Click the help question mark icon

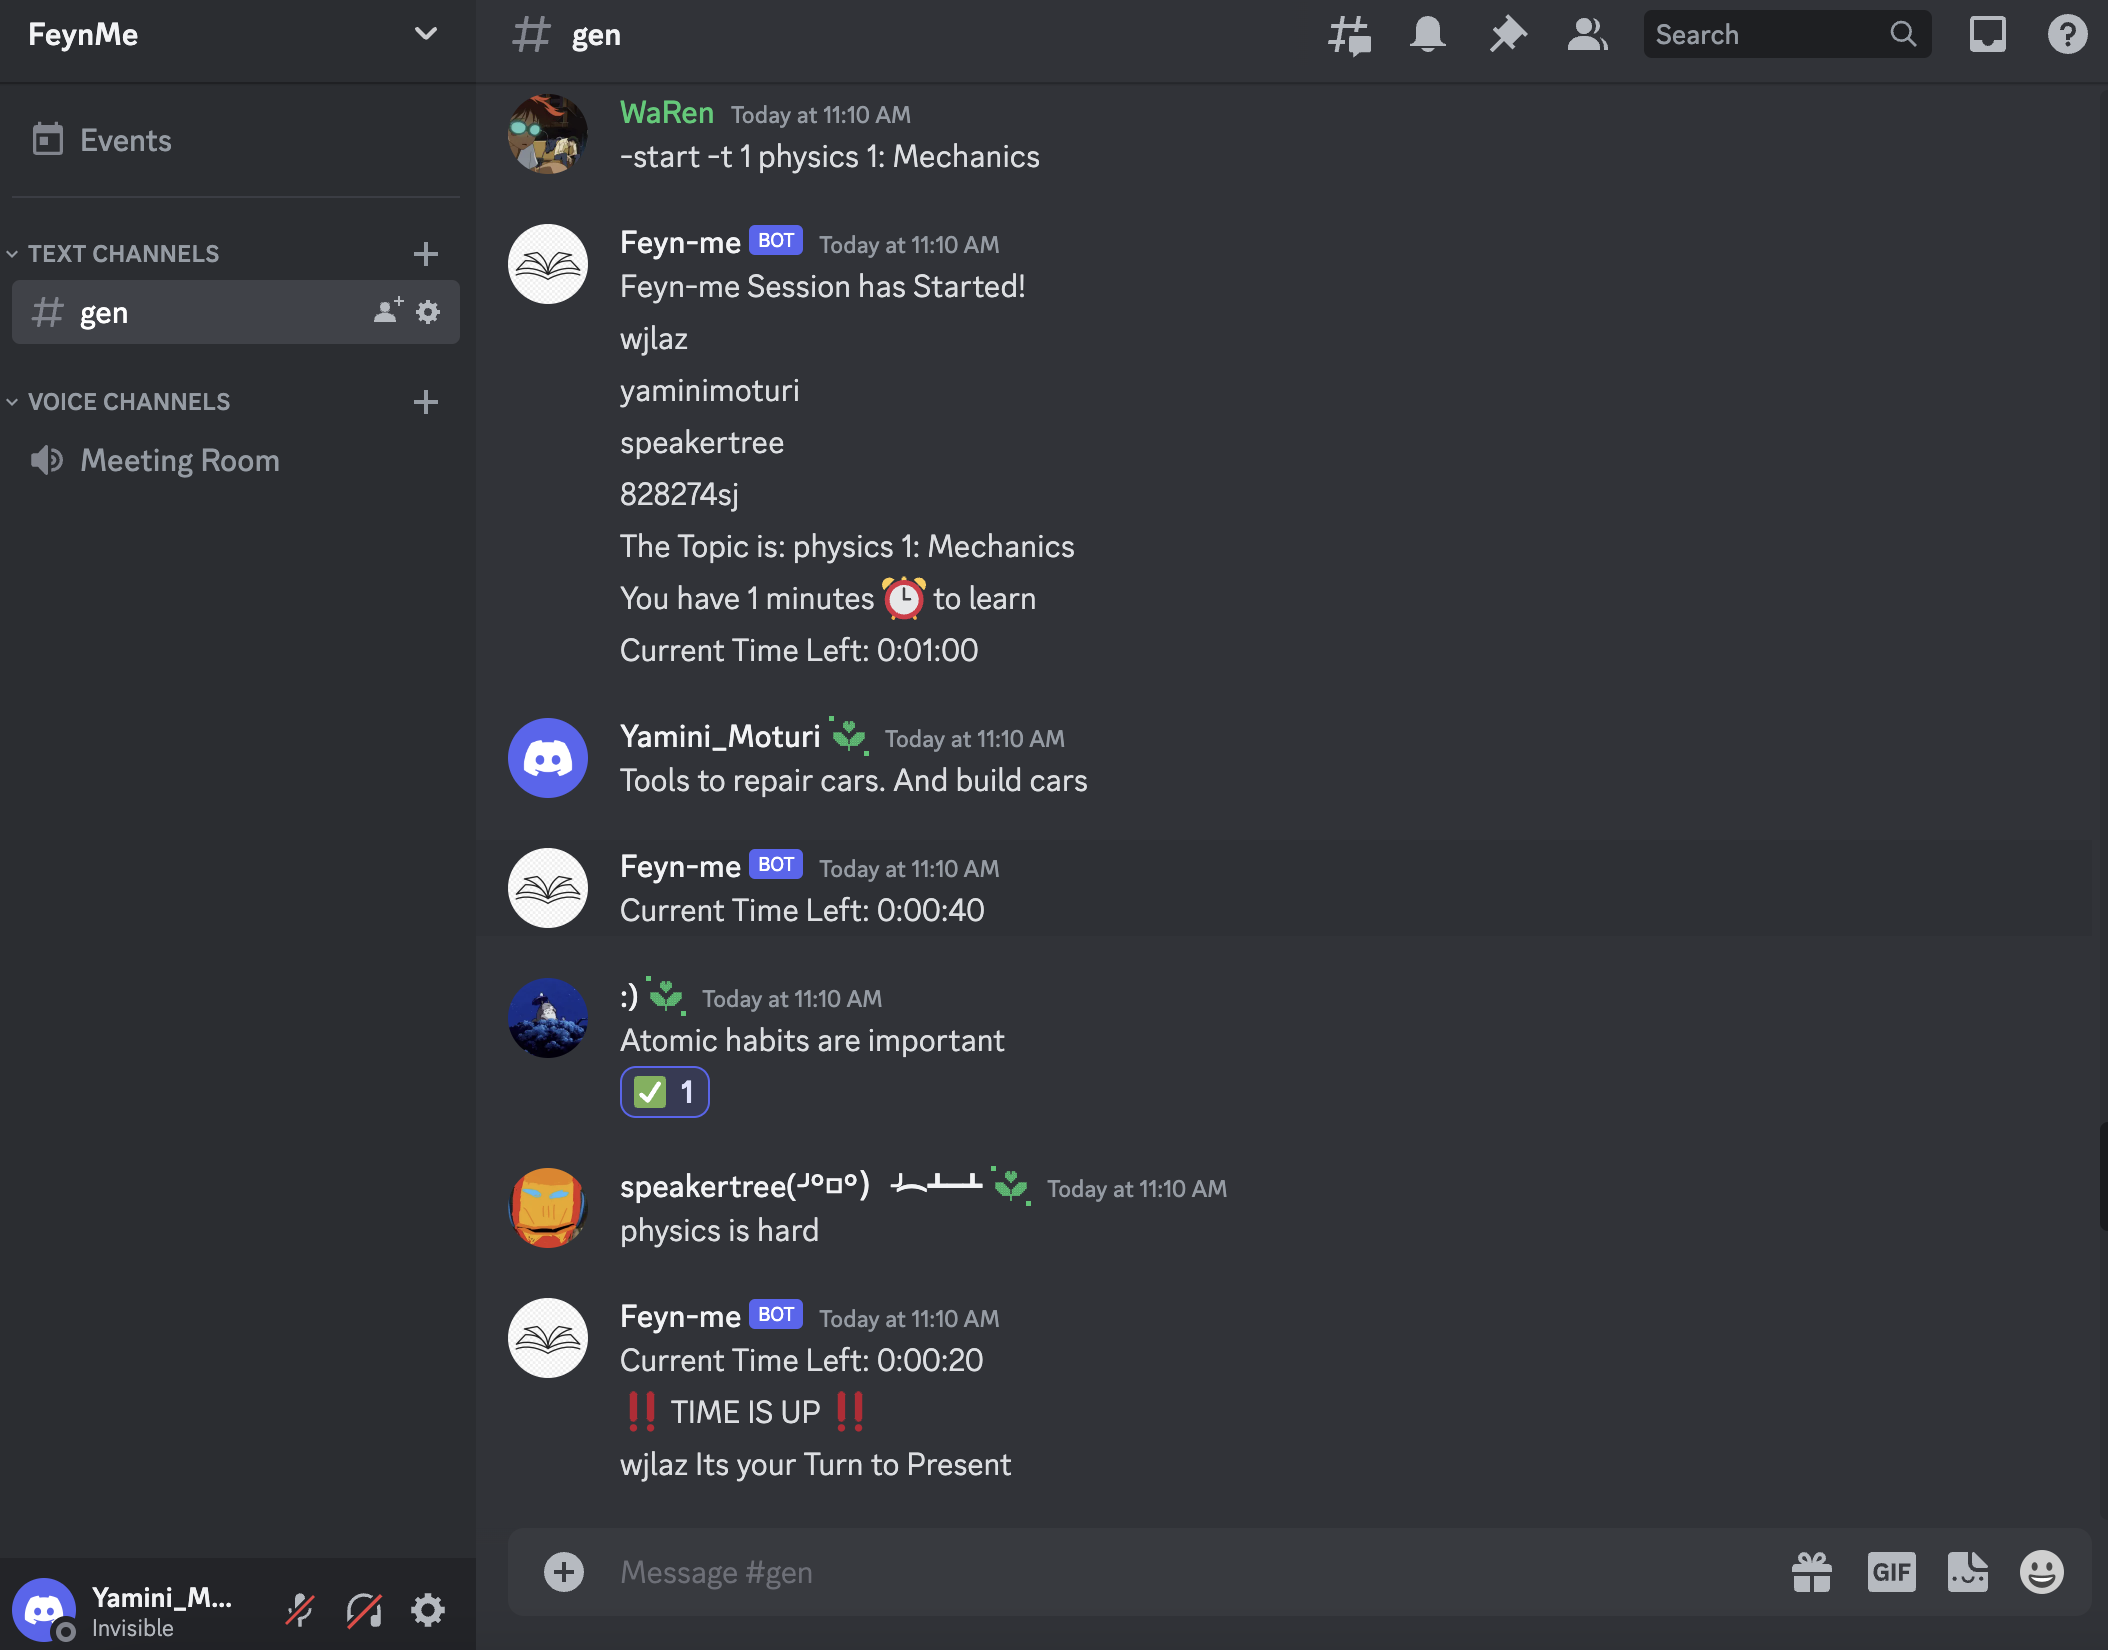click(x=2066, y=36)
